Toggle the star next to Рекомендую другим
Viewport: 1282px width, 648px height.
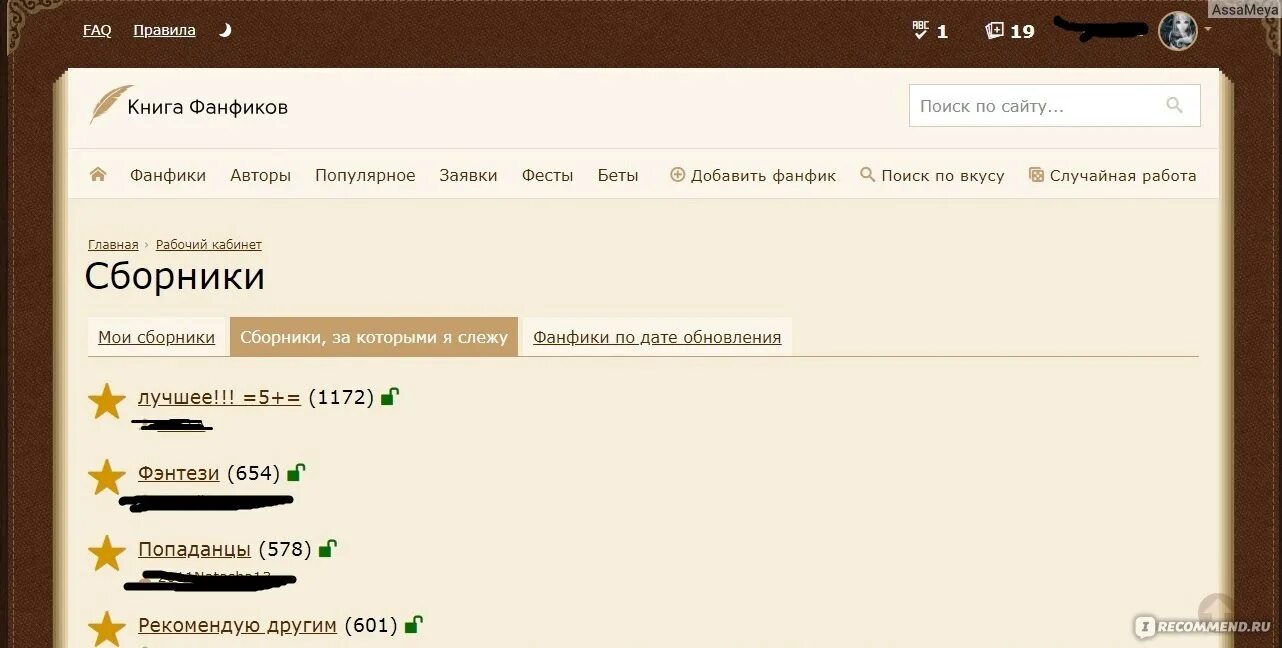point(107,629)
